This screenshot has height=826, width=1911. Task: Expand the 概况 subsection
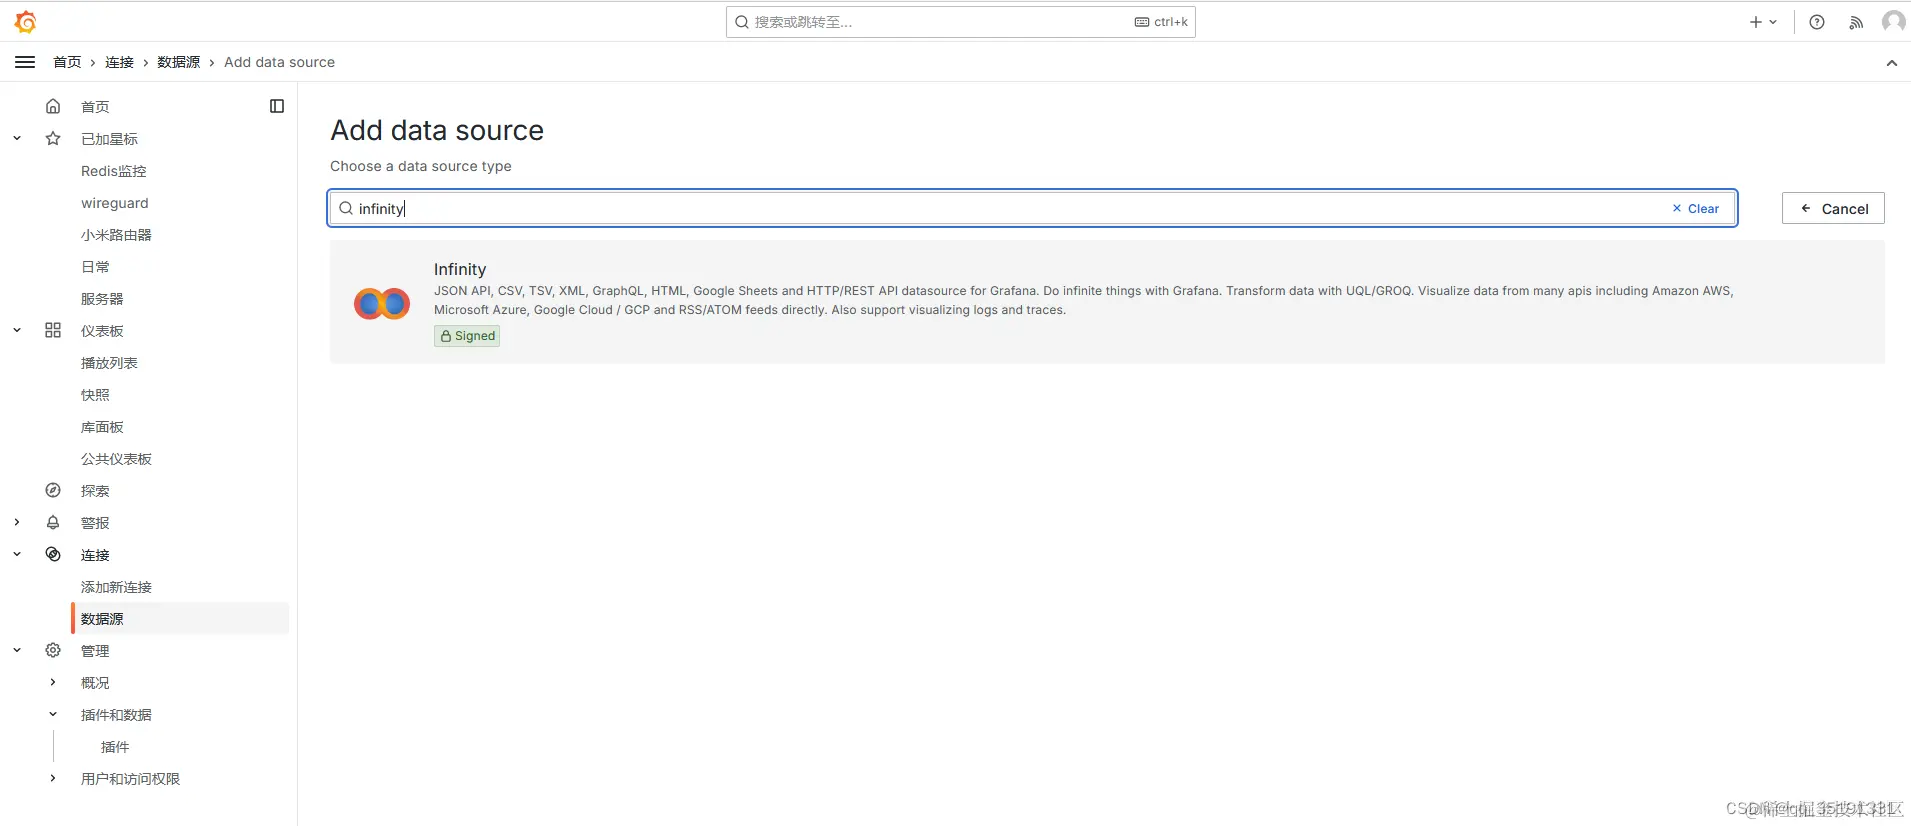click(53, 683)
